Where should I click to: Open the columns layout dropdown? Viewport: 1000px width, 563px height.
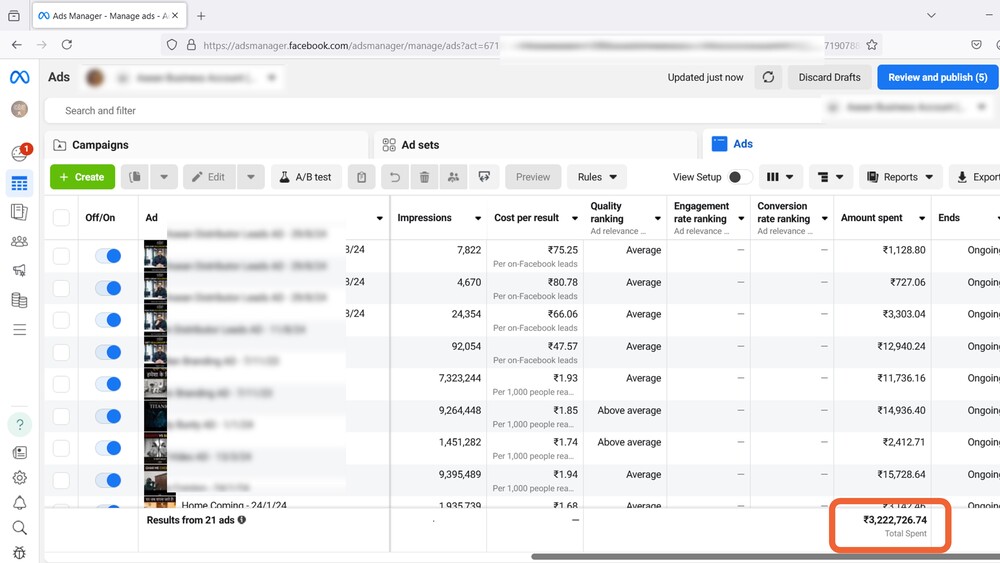point(780,177)
